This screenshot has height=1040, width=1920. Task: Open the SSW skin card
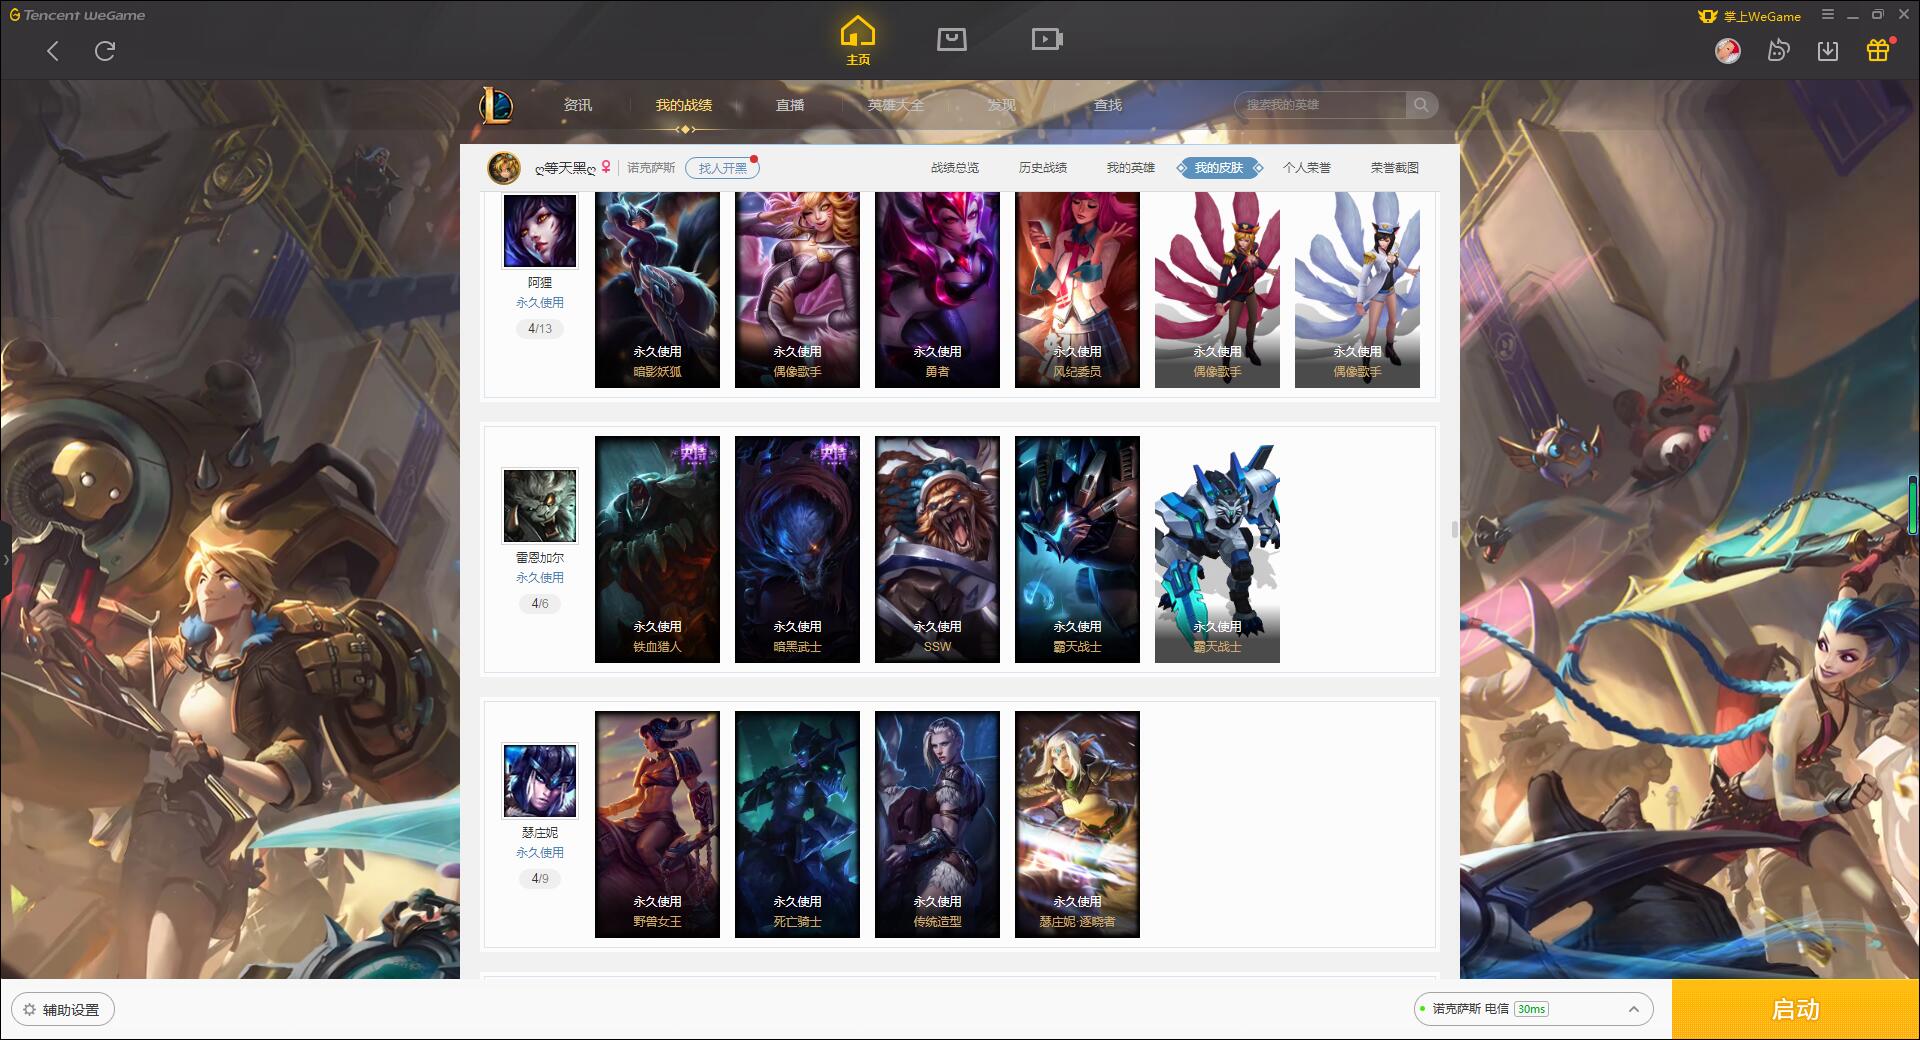point(937,549)
